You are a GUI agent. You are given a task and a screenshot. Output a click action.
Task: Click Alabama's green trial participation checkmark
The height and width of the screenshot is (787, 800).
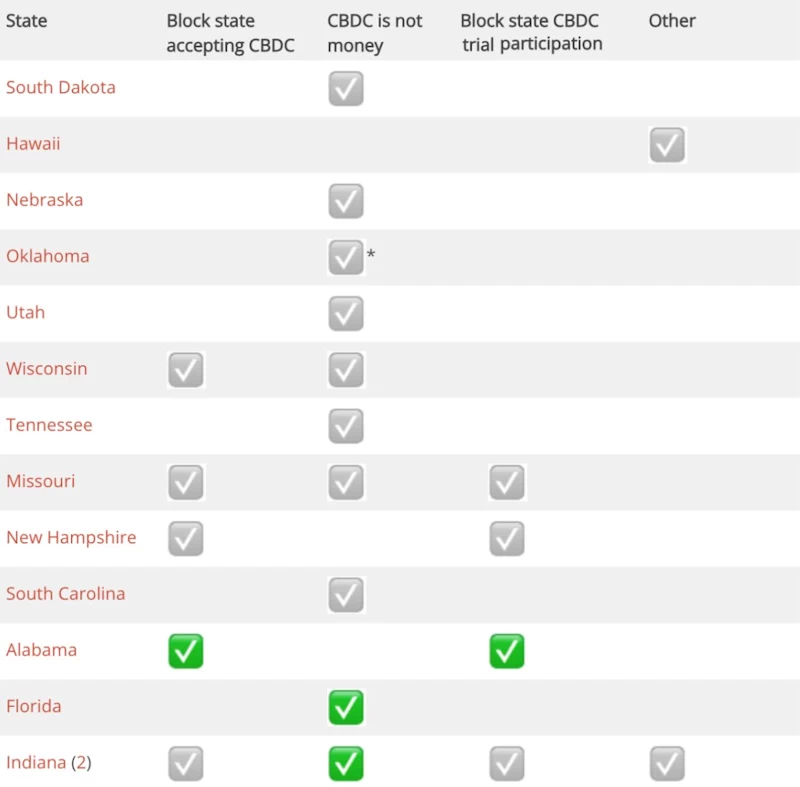tap(507, 651)
